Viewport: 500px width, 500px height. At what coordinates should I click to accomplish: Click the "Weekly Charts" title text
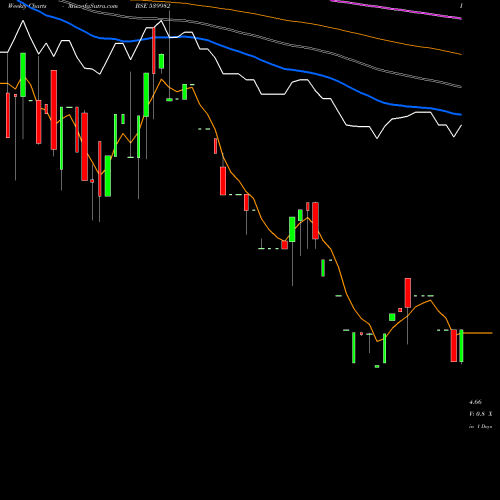tap(27, 6)
